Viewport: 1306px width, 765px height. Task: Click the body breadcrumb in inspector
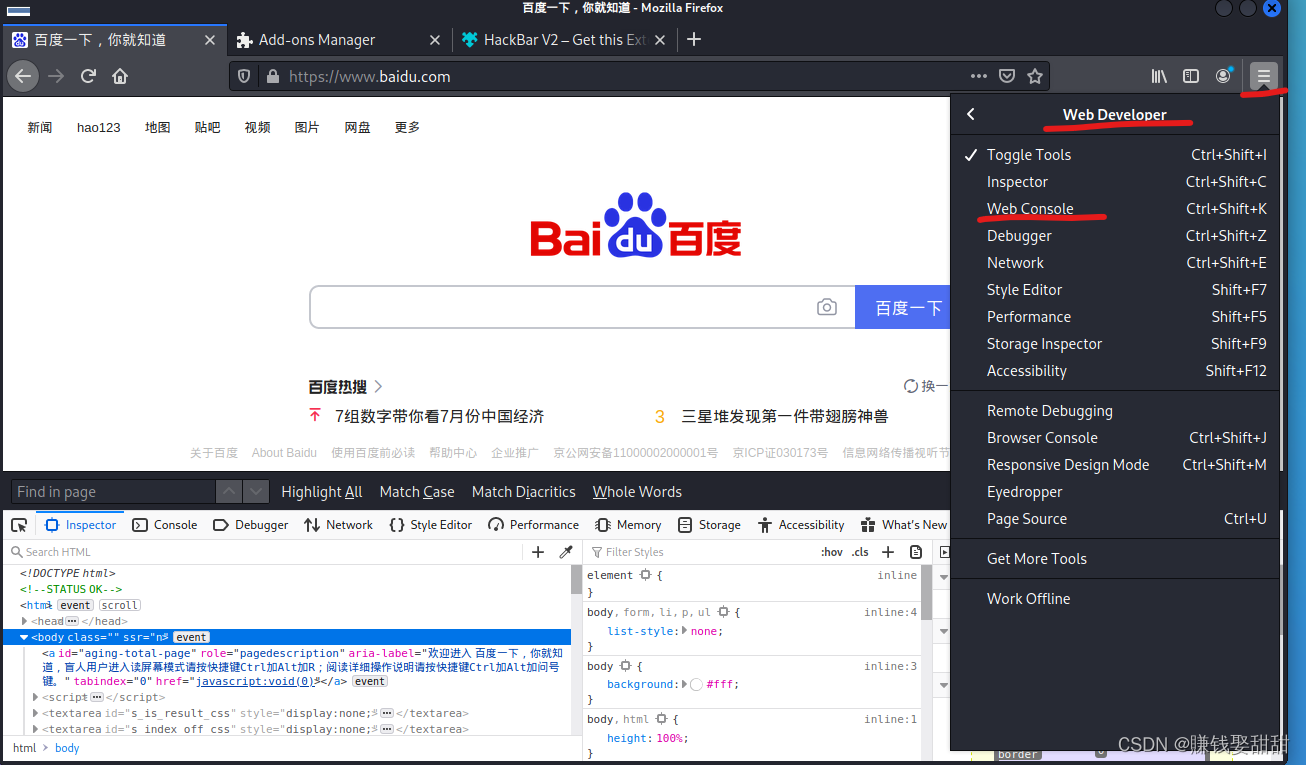tap(67, 748)
